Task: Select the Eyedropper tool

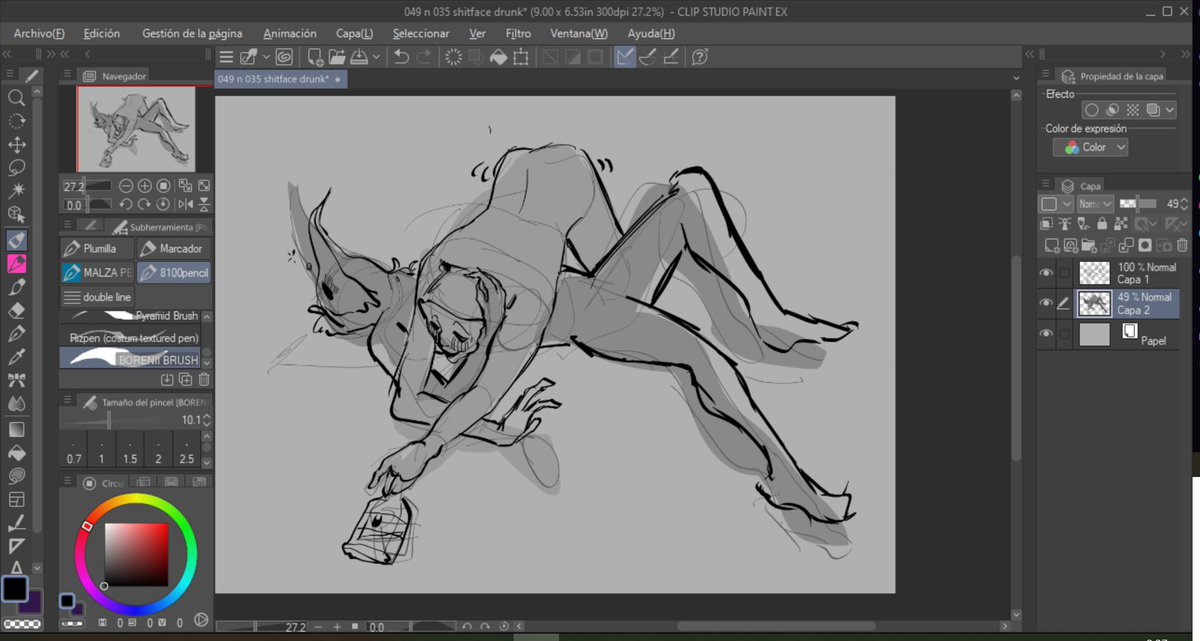Action: pyautogui.click(x=17, y=357)
